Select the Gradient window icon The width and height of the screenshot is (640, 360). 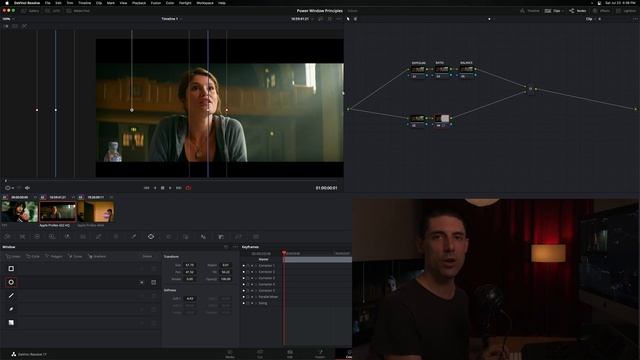pos(11,322)
